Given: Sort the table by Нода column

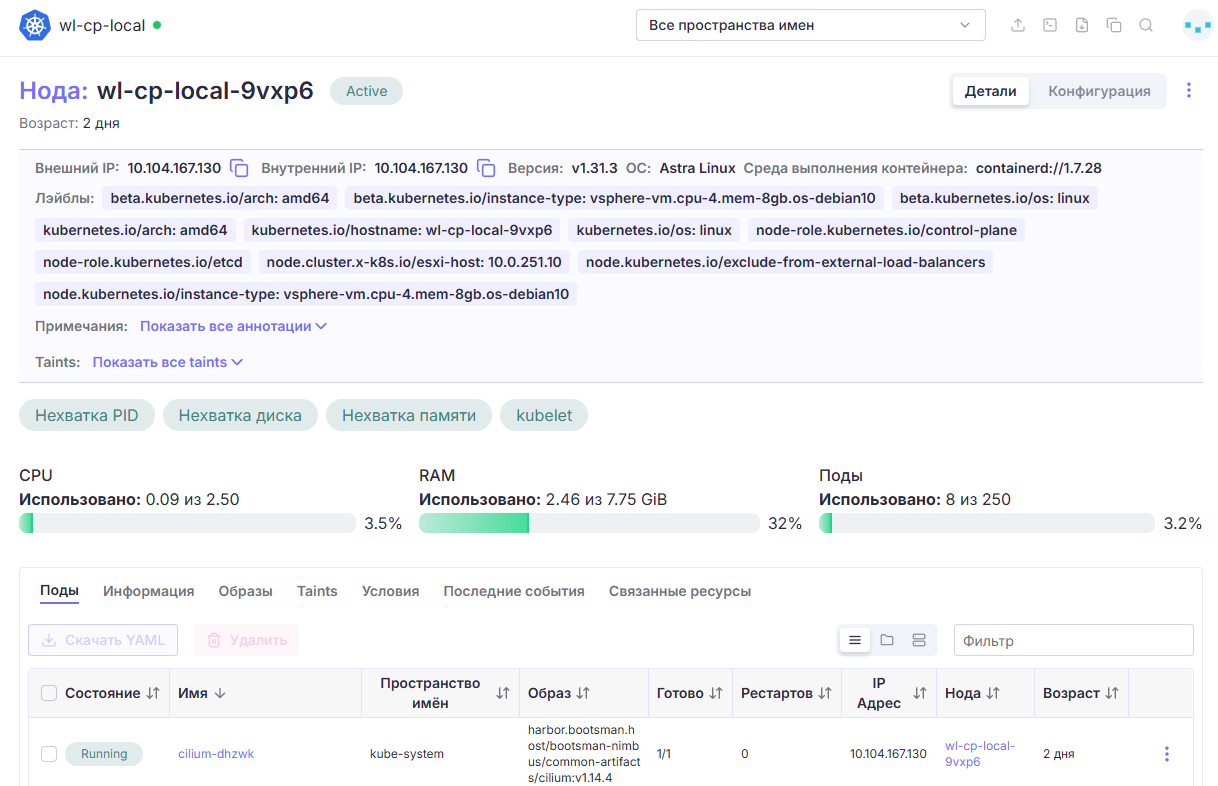Looking at the screenshot, I should click(993, 693).
